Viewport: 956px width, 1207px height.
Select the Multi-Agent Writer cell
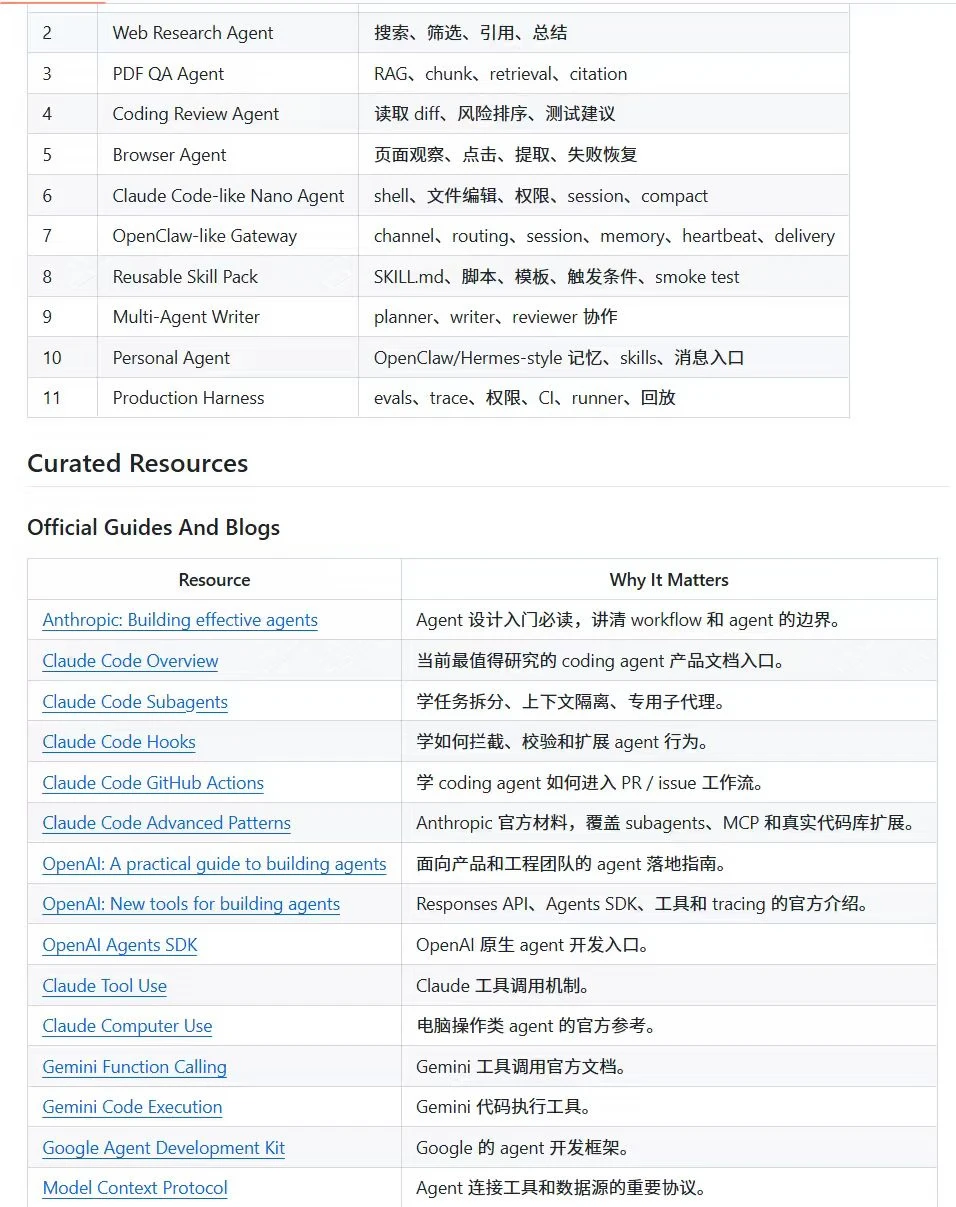[228, 317]
